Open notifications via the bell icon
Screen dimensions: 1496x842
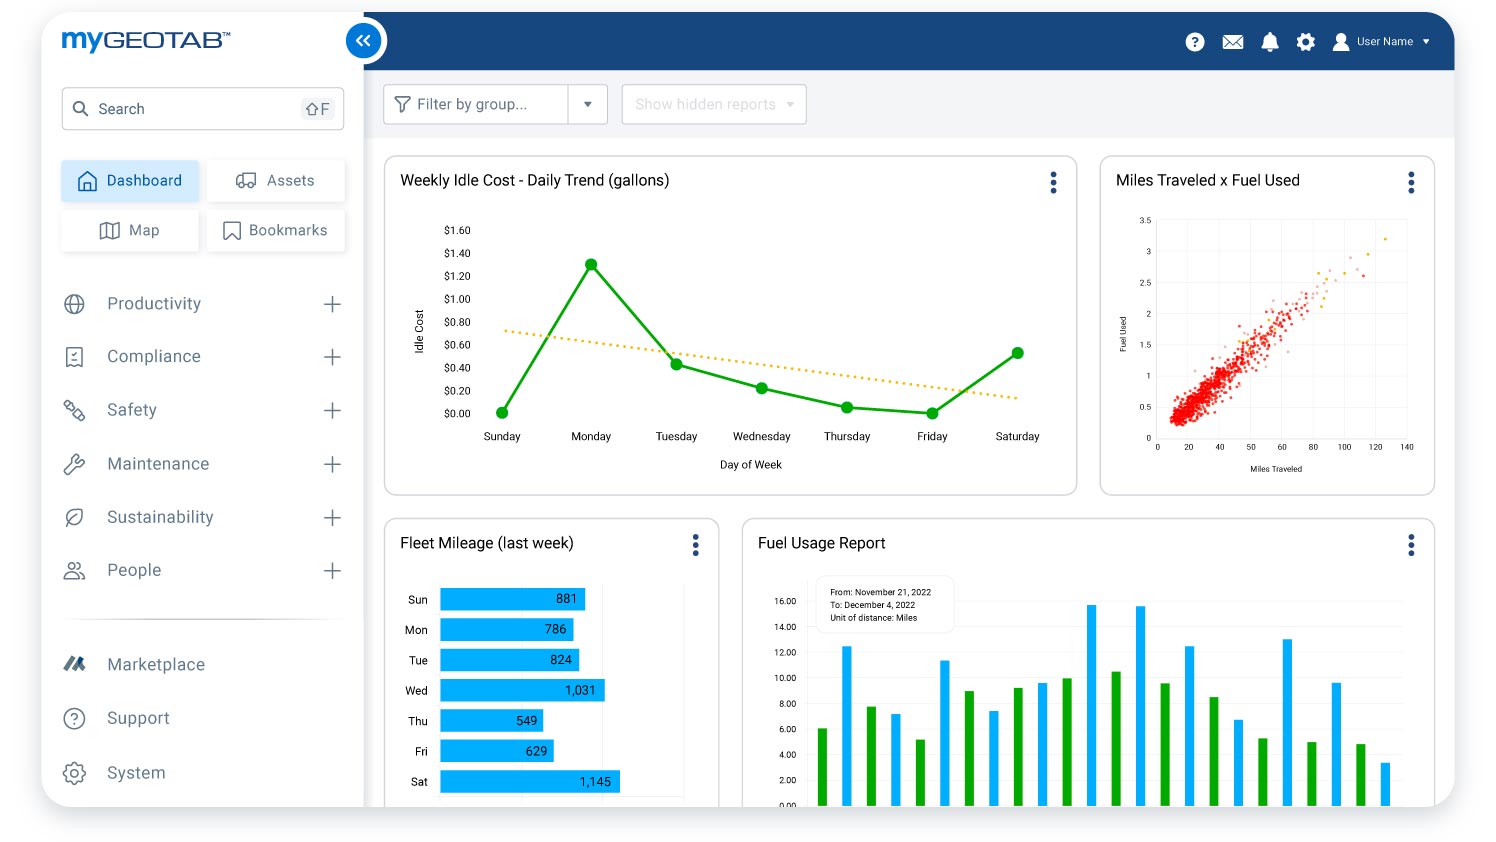click(1269, 42)
